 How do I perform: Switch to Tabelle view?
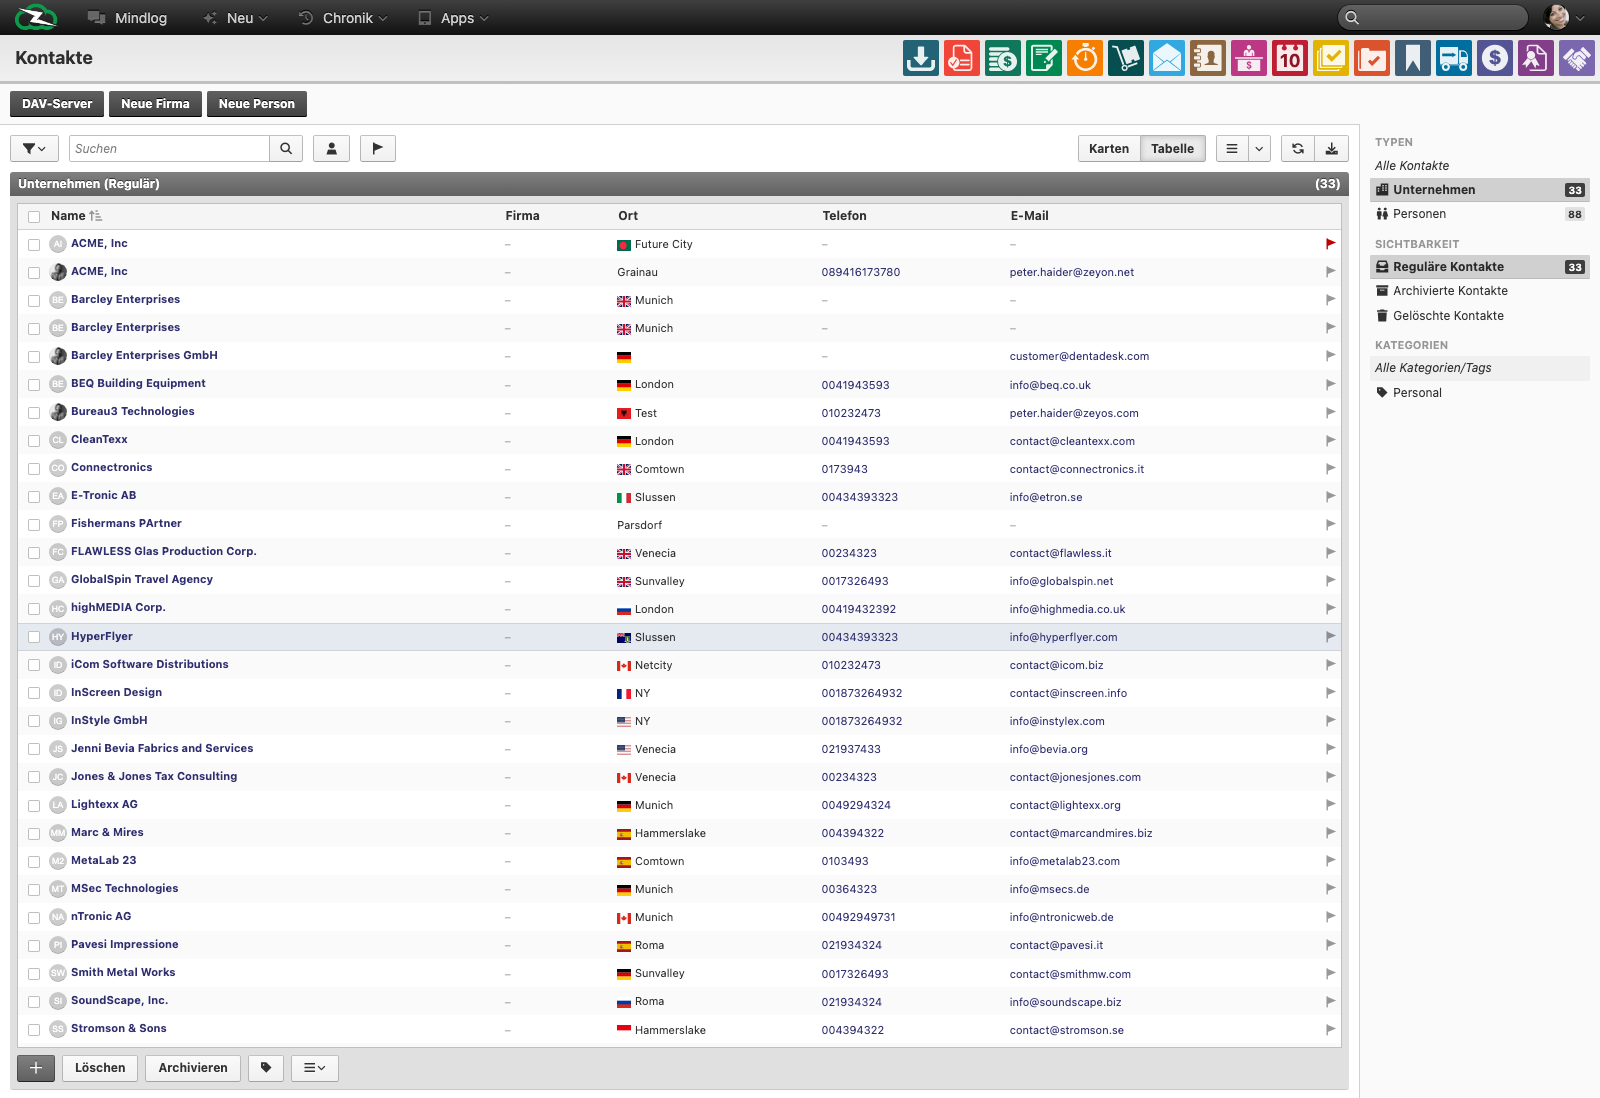tap(1172, 148)
